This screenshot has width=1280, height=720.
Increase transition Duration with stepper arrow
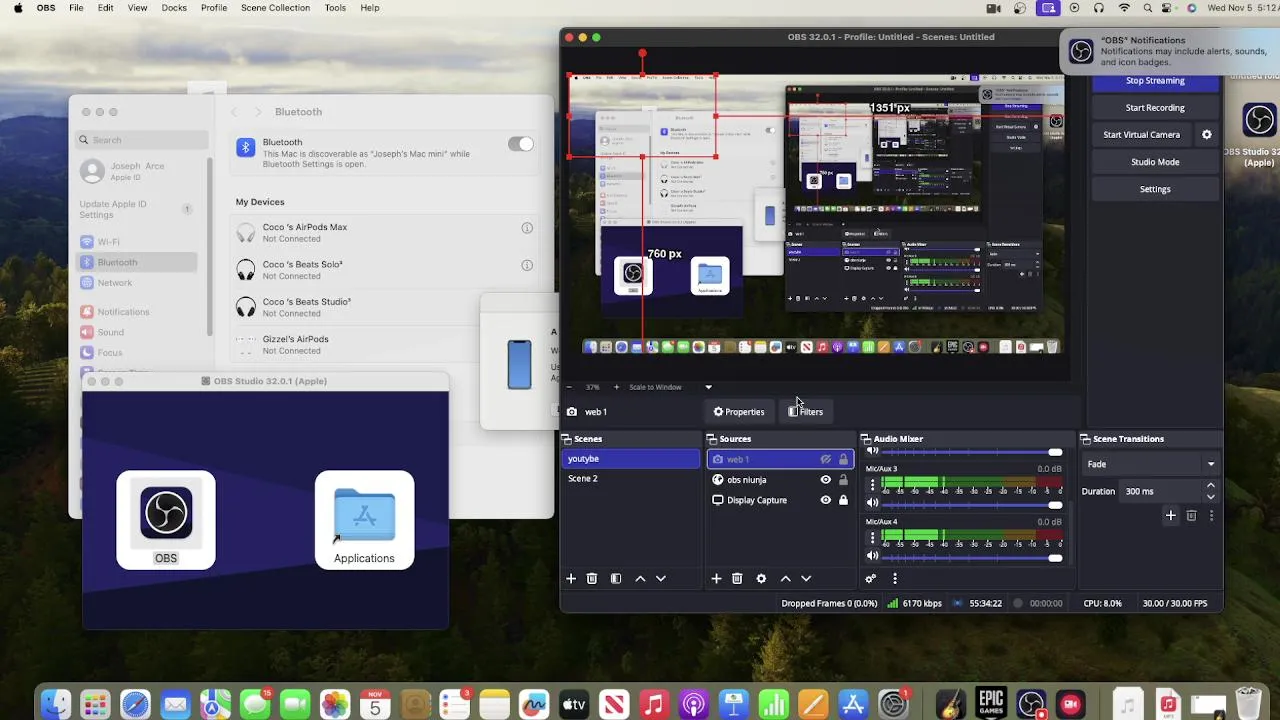coord(1211,486)
